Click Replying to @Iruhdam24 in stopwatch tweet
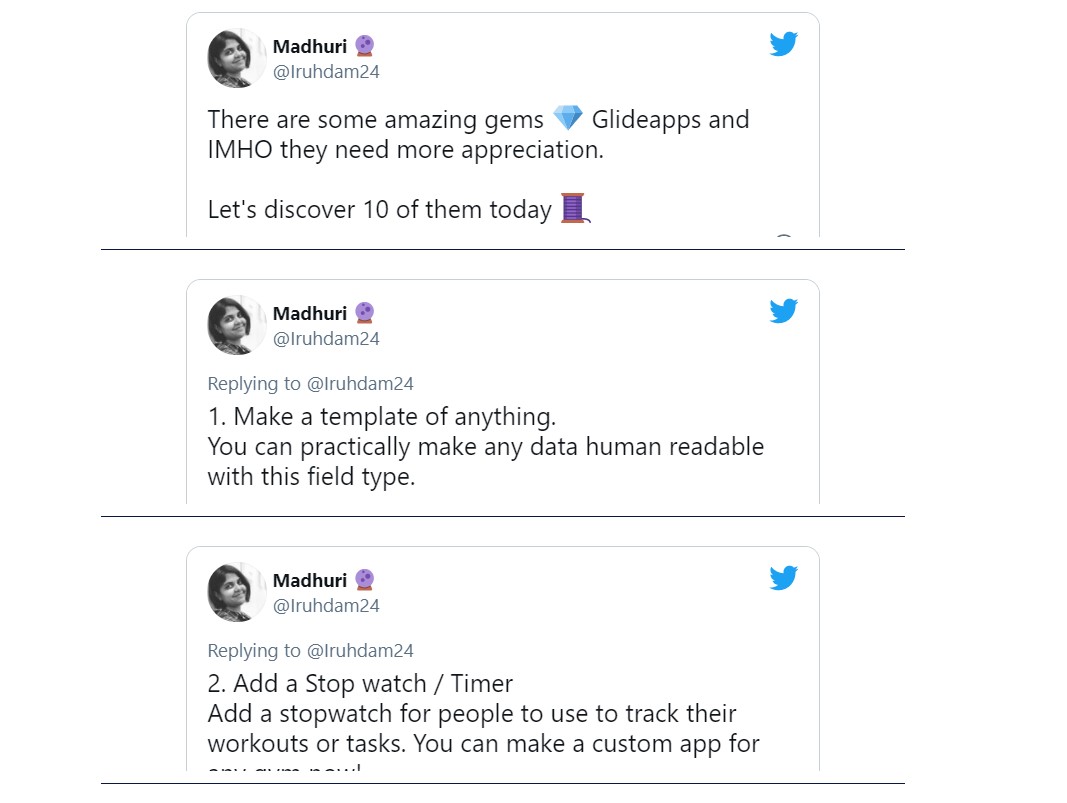Viewport: 1067px width, 803px height. point(310,651)
